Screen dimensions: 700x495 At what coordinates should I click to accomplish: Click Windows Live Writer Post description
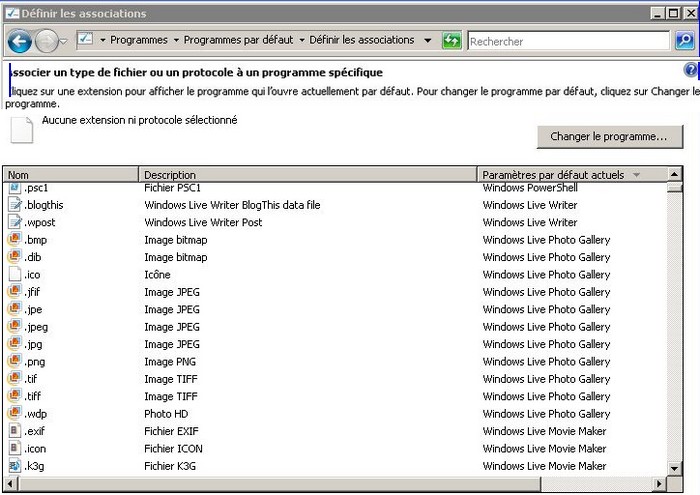tap(203, 222)
